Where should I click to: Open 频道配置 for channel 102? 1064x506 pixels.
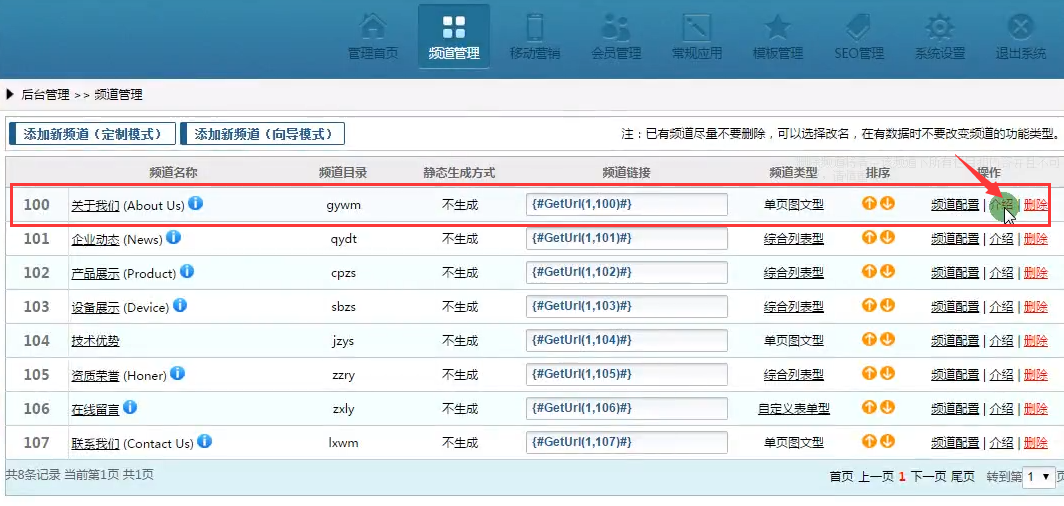click(955, 273)
